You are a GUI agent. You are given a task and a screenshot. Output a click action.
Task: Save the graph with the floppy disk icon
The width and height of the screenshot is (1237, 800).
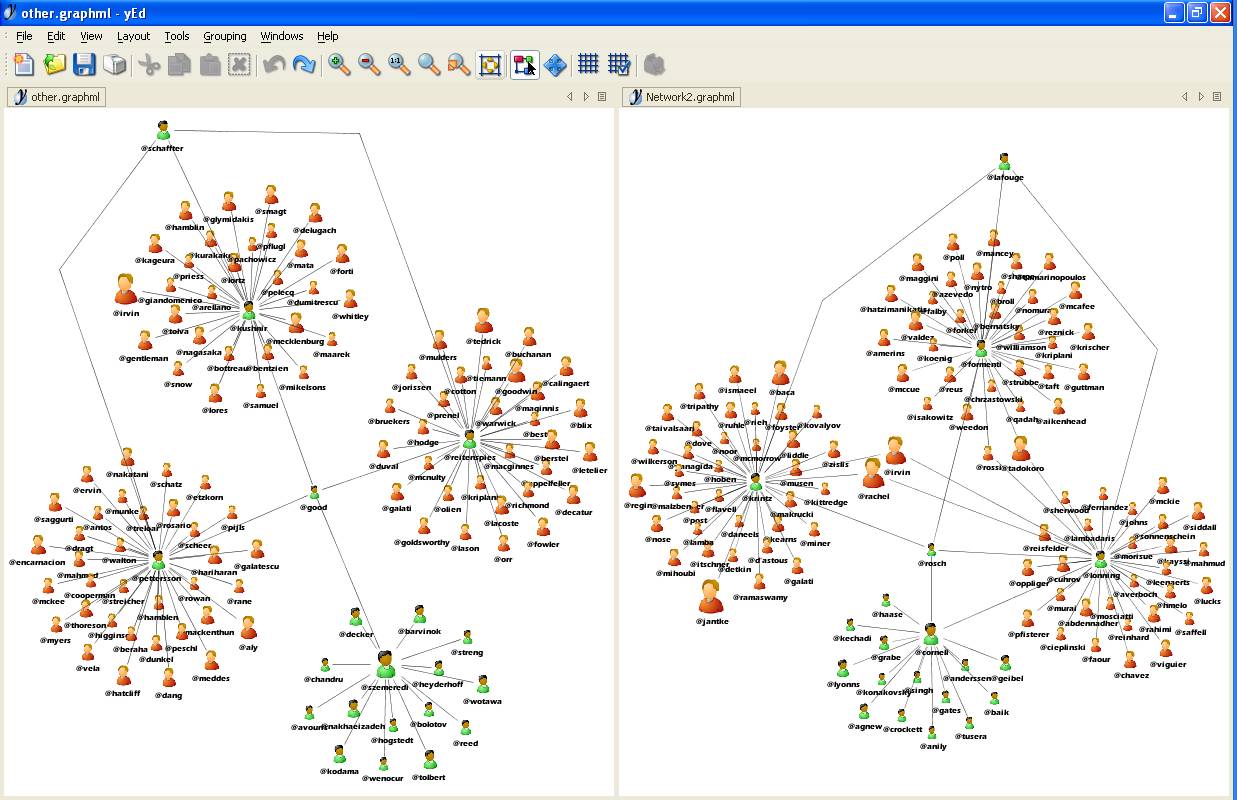(x=84, y=65)
